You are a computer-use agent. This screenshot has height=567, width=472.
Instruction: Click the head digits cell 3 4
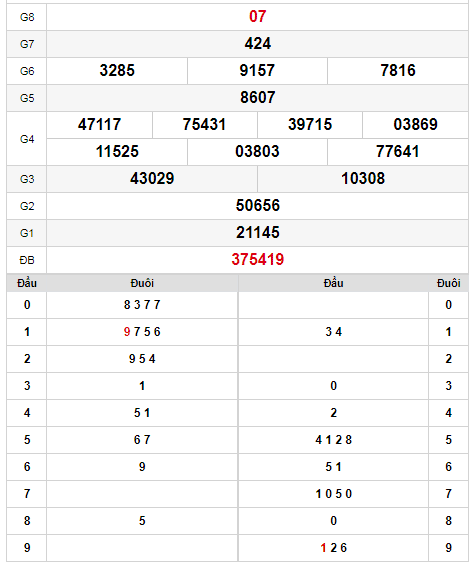[333, 332]
